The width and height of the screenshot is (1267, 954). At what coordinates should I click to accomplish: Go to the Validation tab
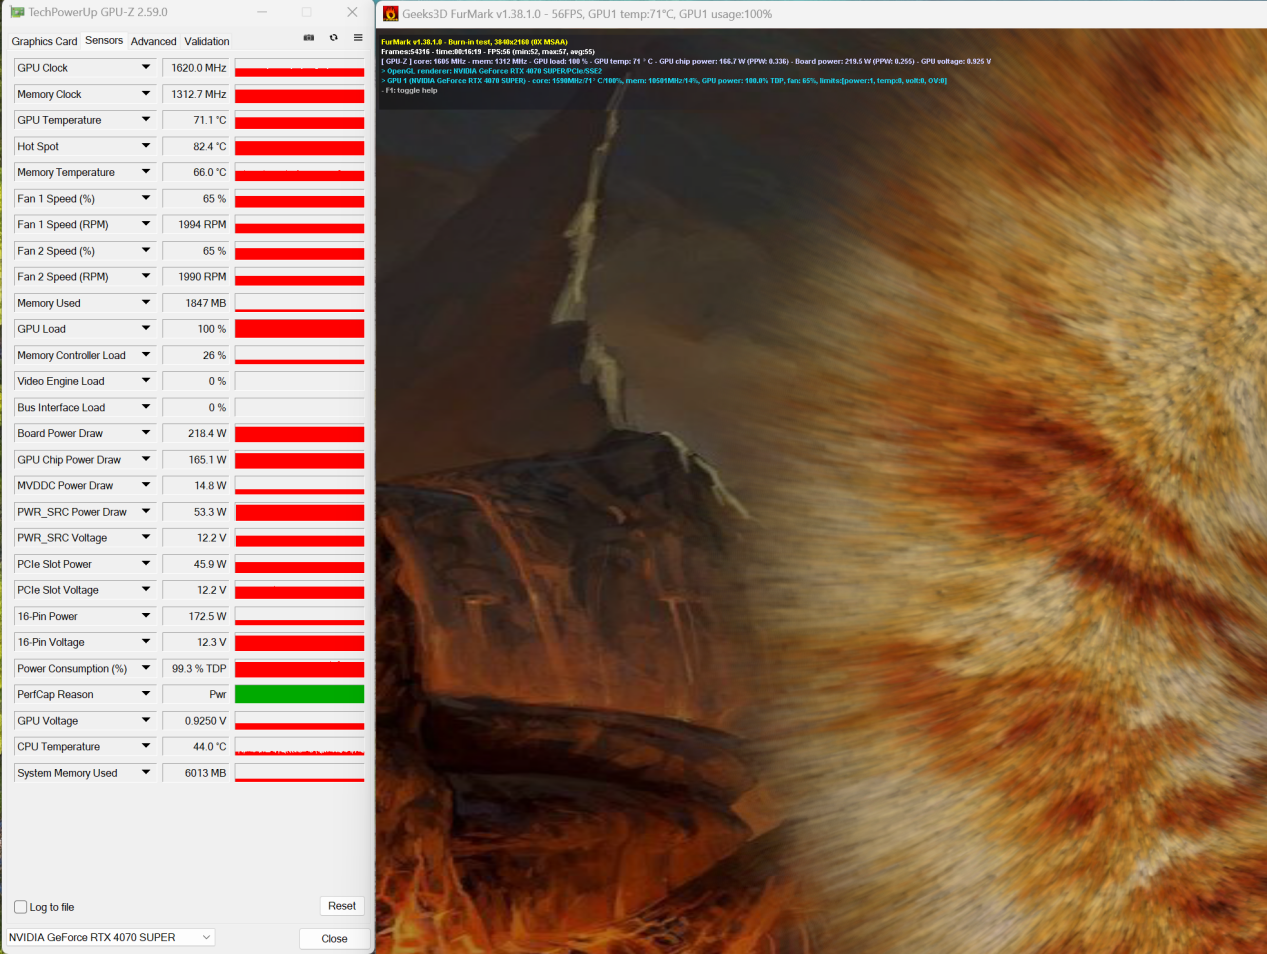tap(207, 41)
